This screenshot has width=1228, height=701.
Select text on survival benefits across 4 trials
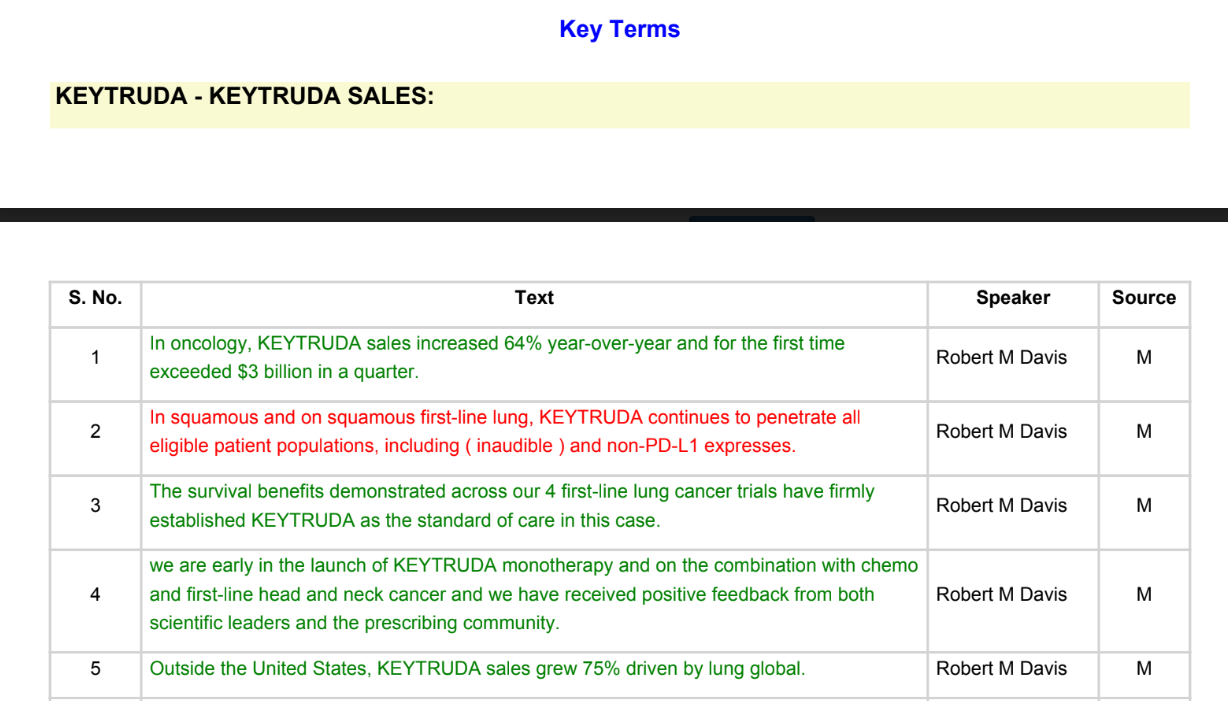512,506
